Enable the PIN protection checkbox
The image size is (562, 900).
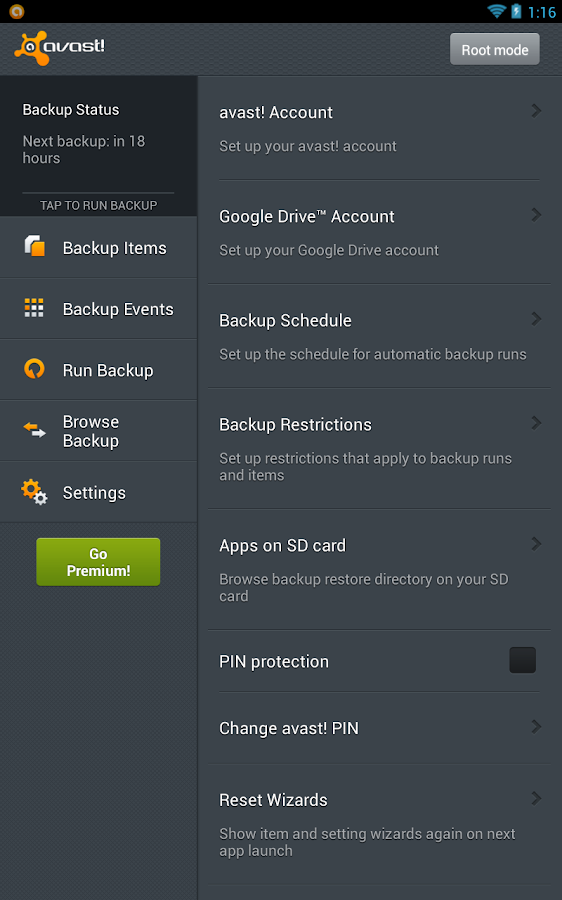tap(522, 660)
